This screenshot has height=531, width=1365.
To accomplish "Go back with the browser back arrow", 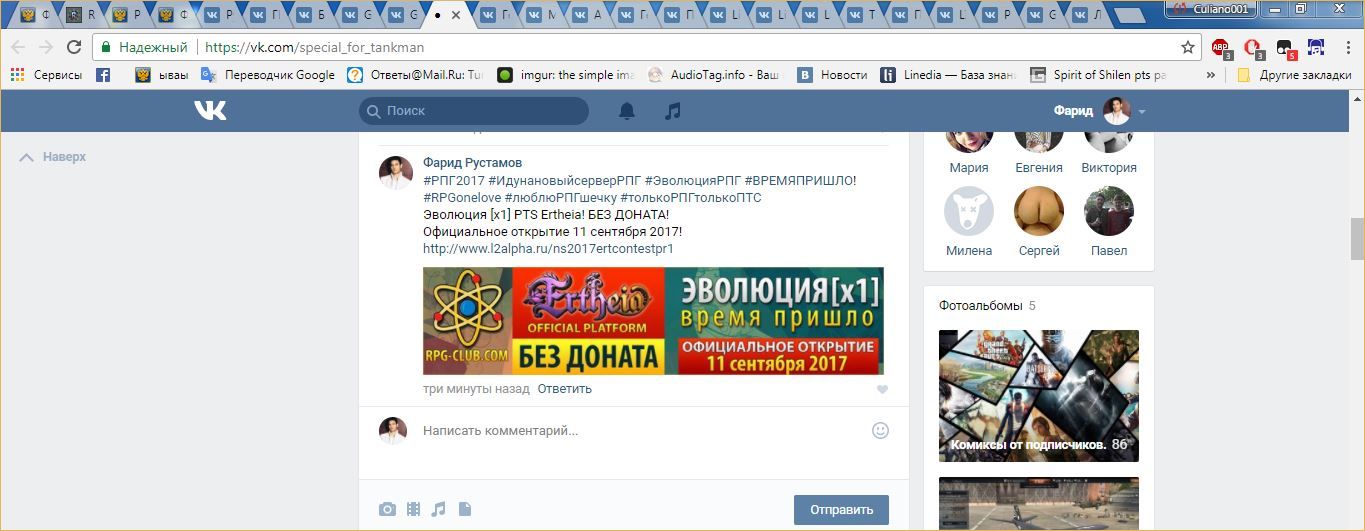I will click(18, 47).
